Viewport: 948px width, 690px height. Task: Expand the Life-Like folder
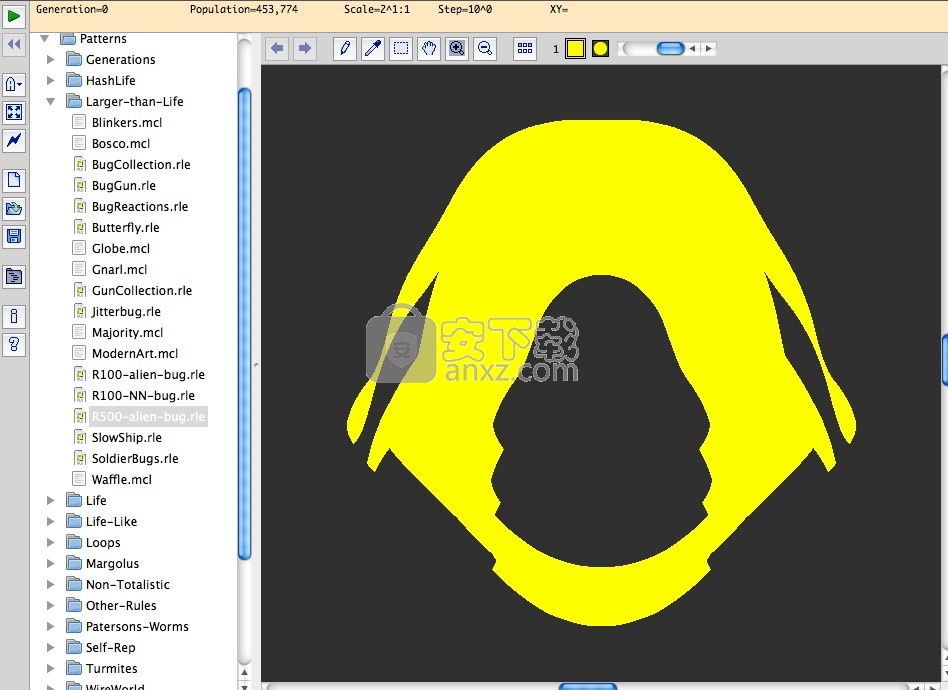point(51,521)
